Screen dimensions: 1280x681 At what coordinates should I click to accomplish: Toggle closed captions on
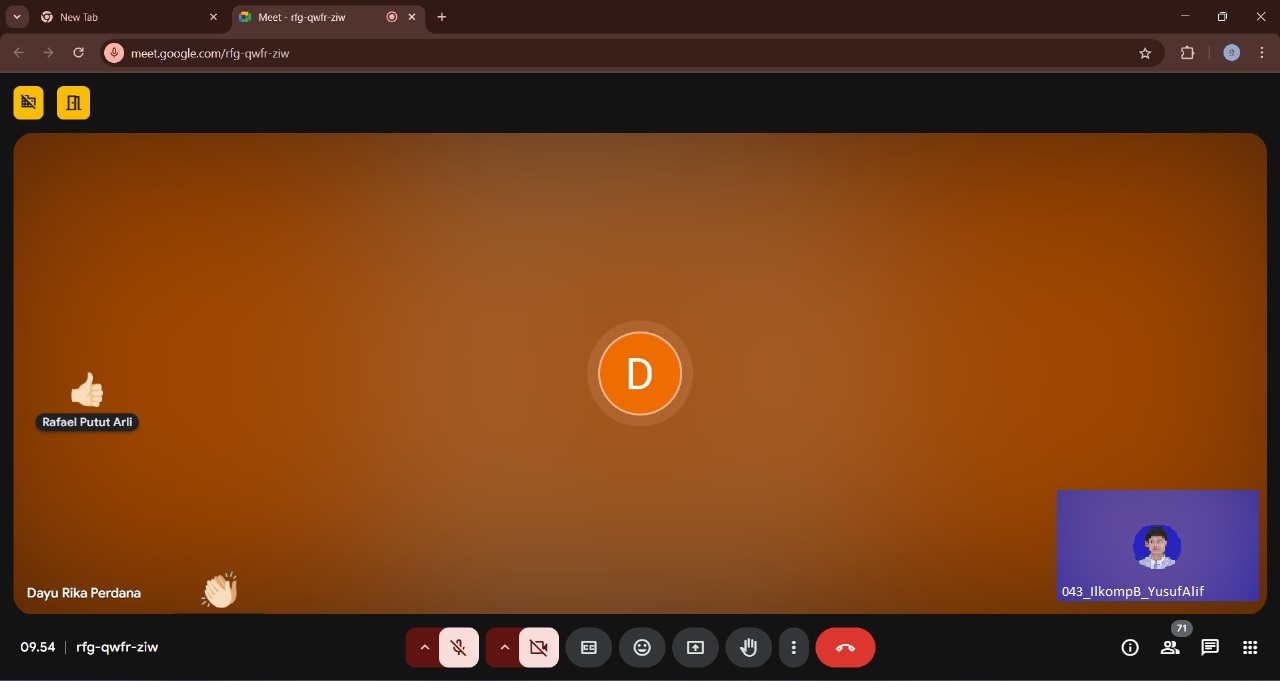point(589,648)
